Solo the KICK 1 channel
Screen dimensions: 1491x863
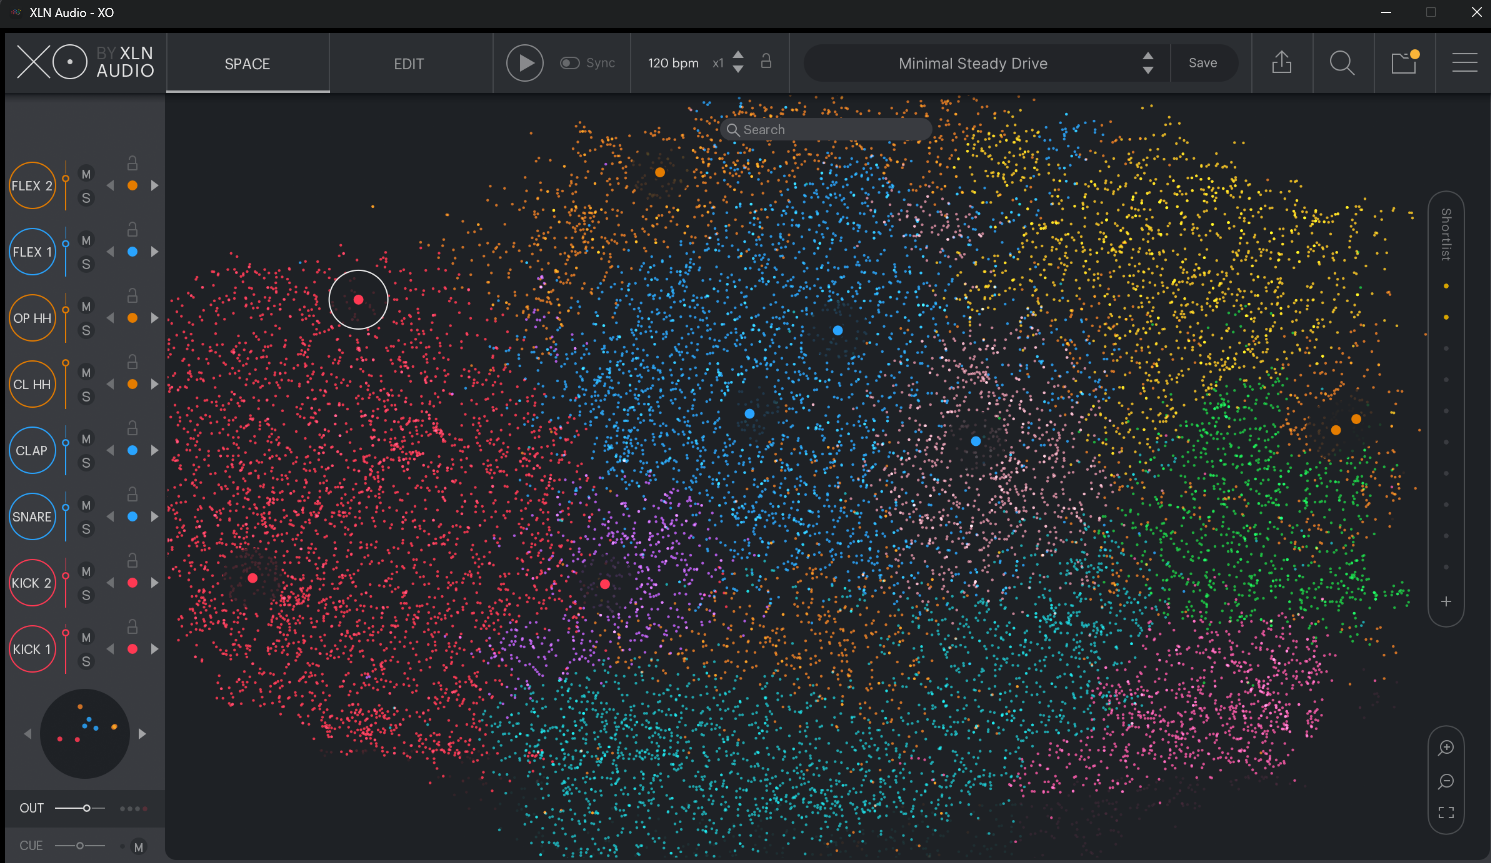tap(86, 661)
